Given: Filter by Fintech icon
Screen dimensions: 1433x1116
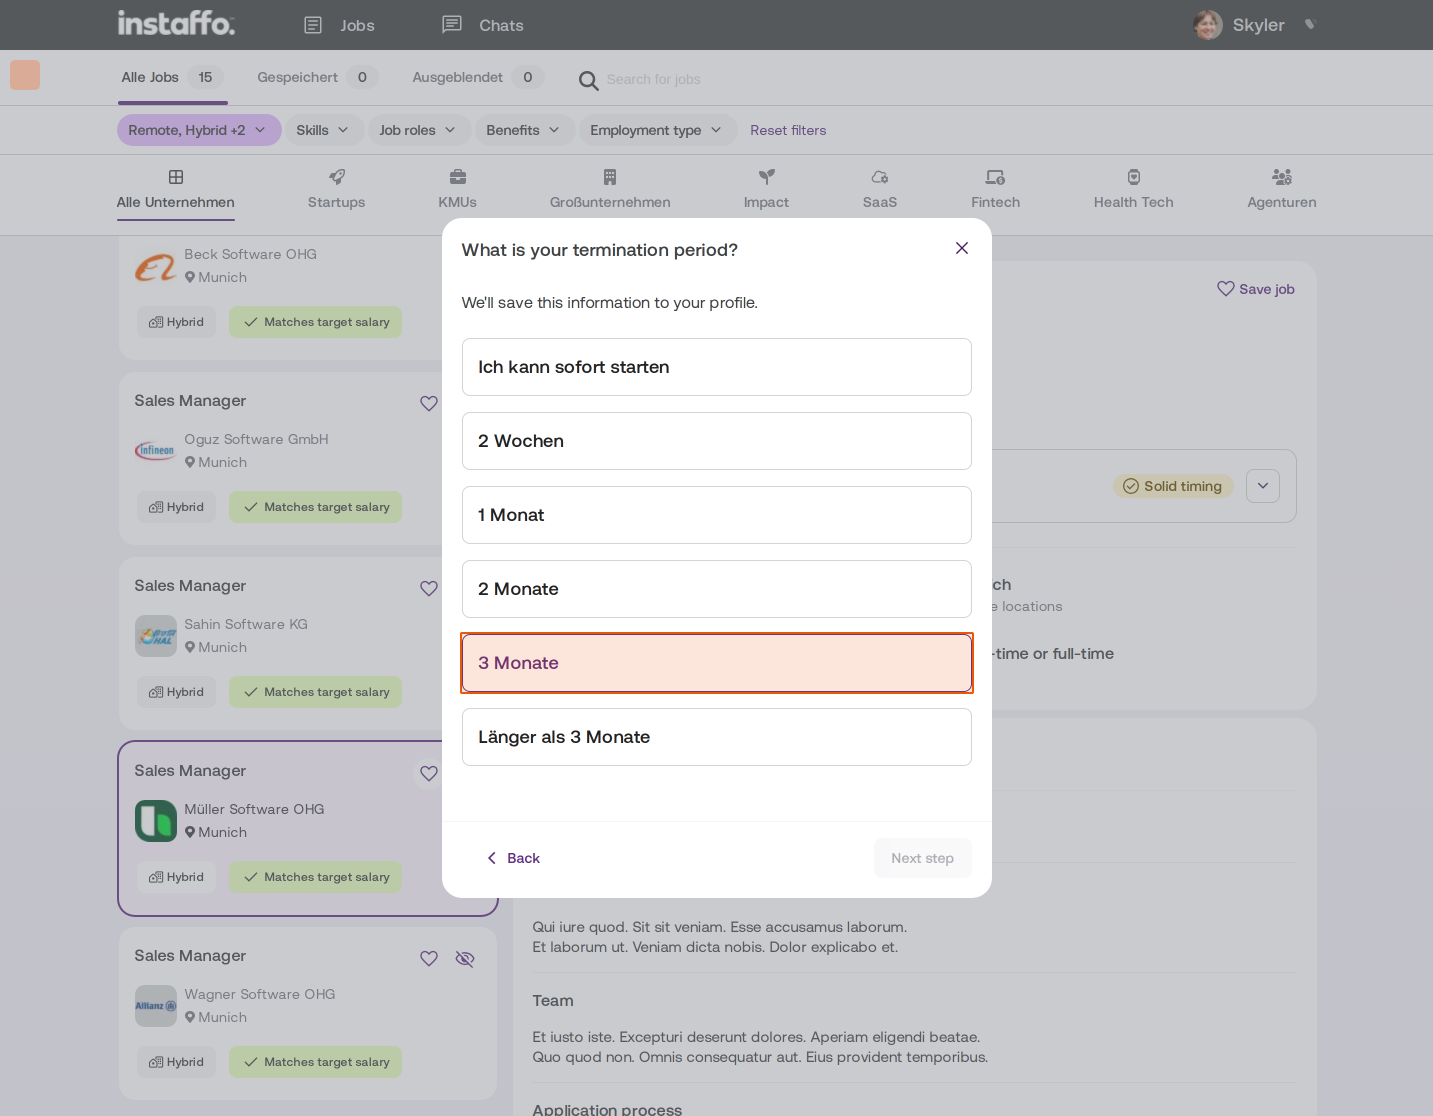Looking at the screenshot, I should [996, 177].
